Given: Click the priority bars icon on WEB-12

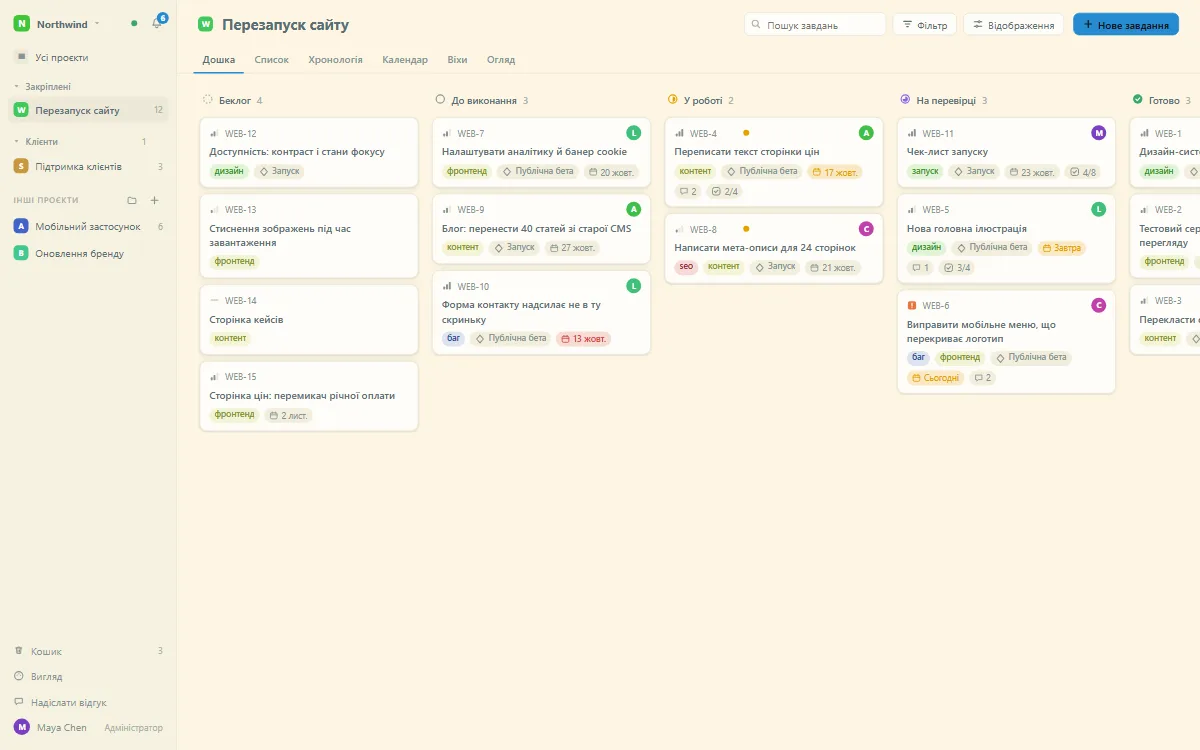Looking at the screenshot, I should click(214, 133).
